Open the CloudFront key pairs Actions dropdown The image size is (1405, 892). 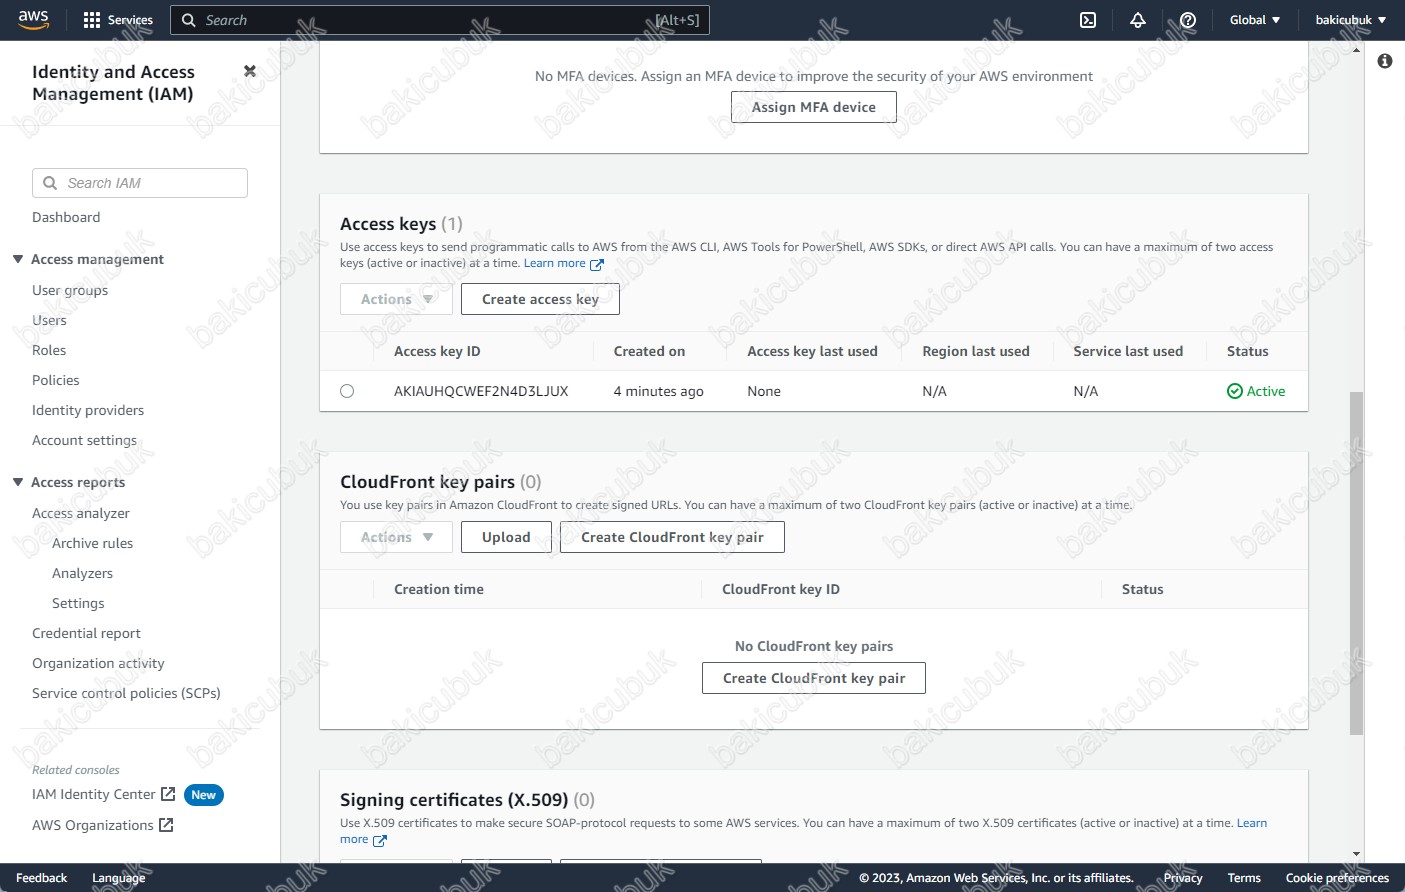tap(396, 537)
